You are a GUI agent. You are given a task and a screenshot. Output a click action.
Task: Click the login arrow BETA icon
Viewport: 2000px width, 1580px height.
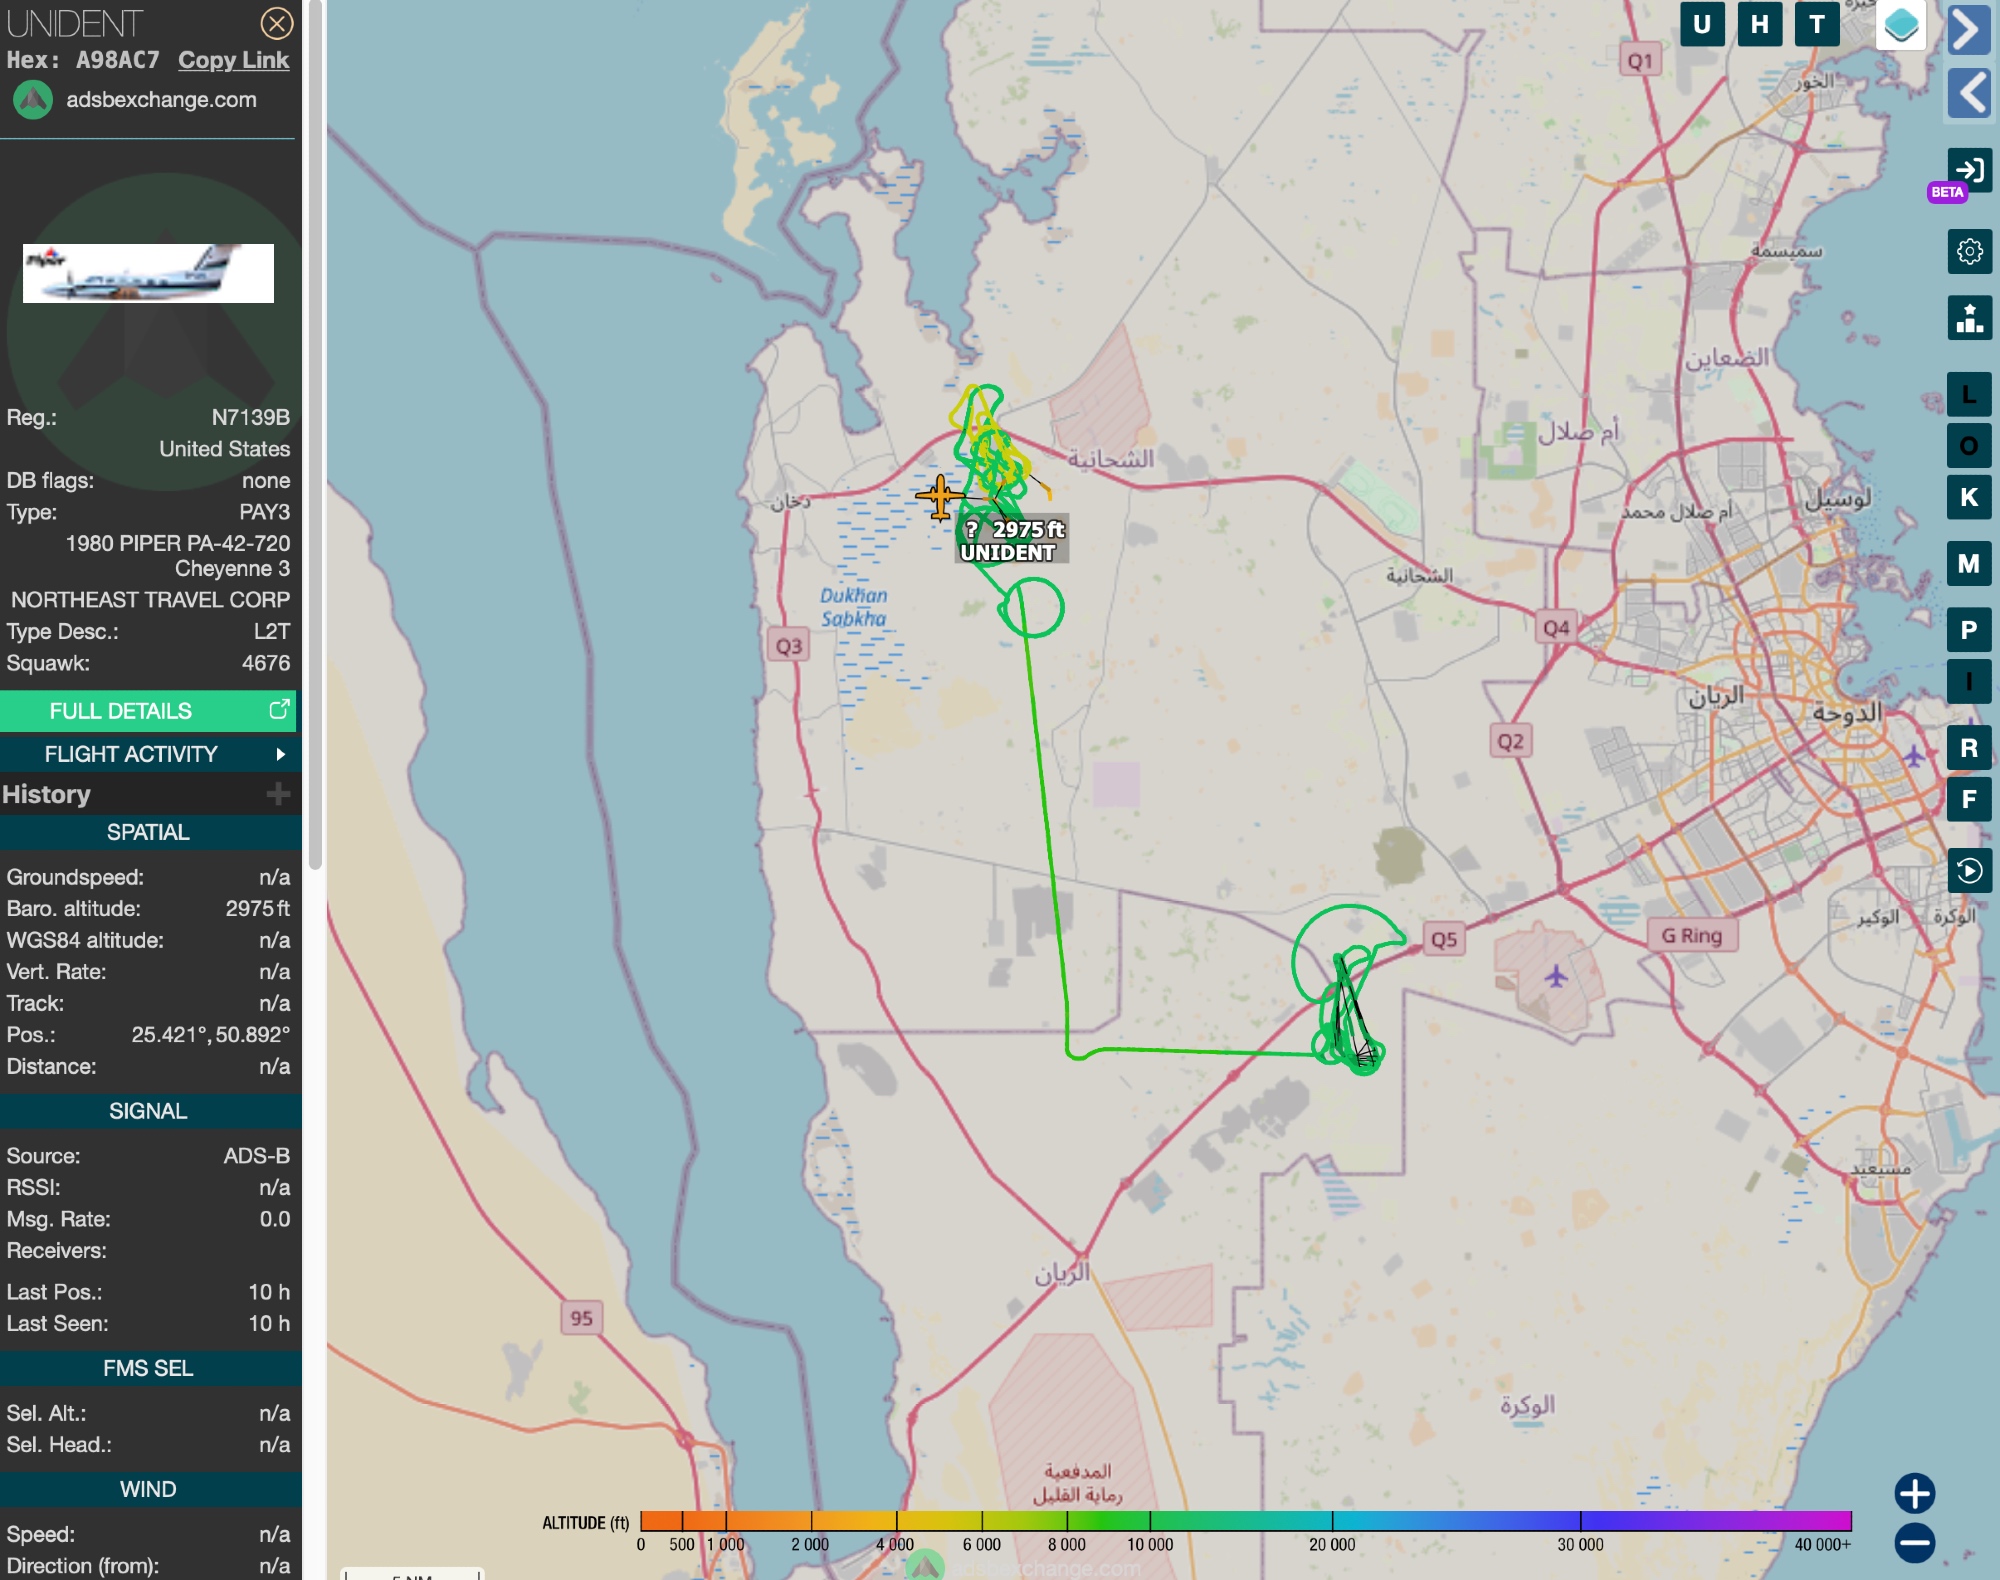(x=1969, y=171)
